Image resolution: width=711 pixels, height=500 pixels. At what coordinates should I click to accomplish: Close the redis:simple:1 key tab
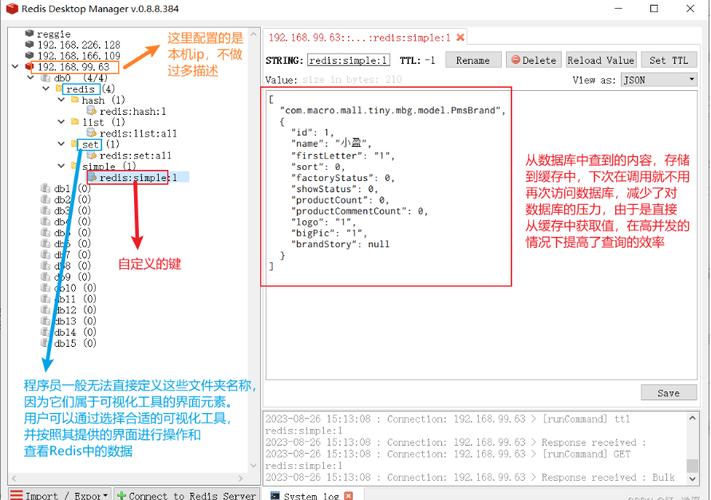[x=460, y=38]
